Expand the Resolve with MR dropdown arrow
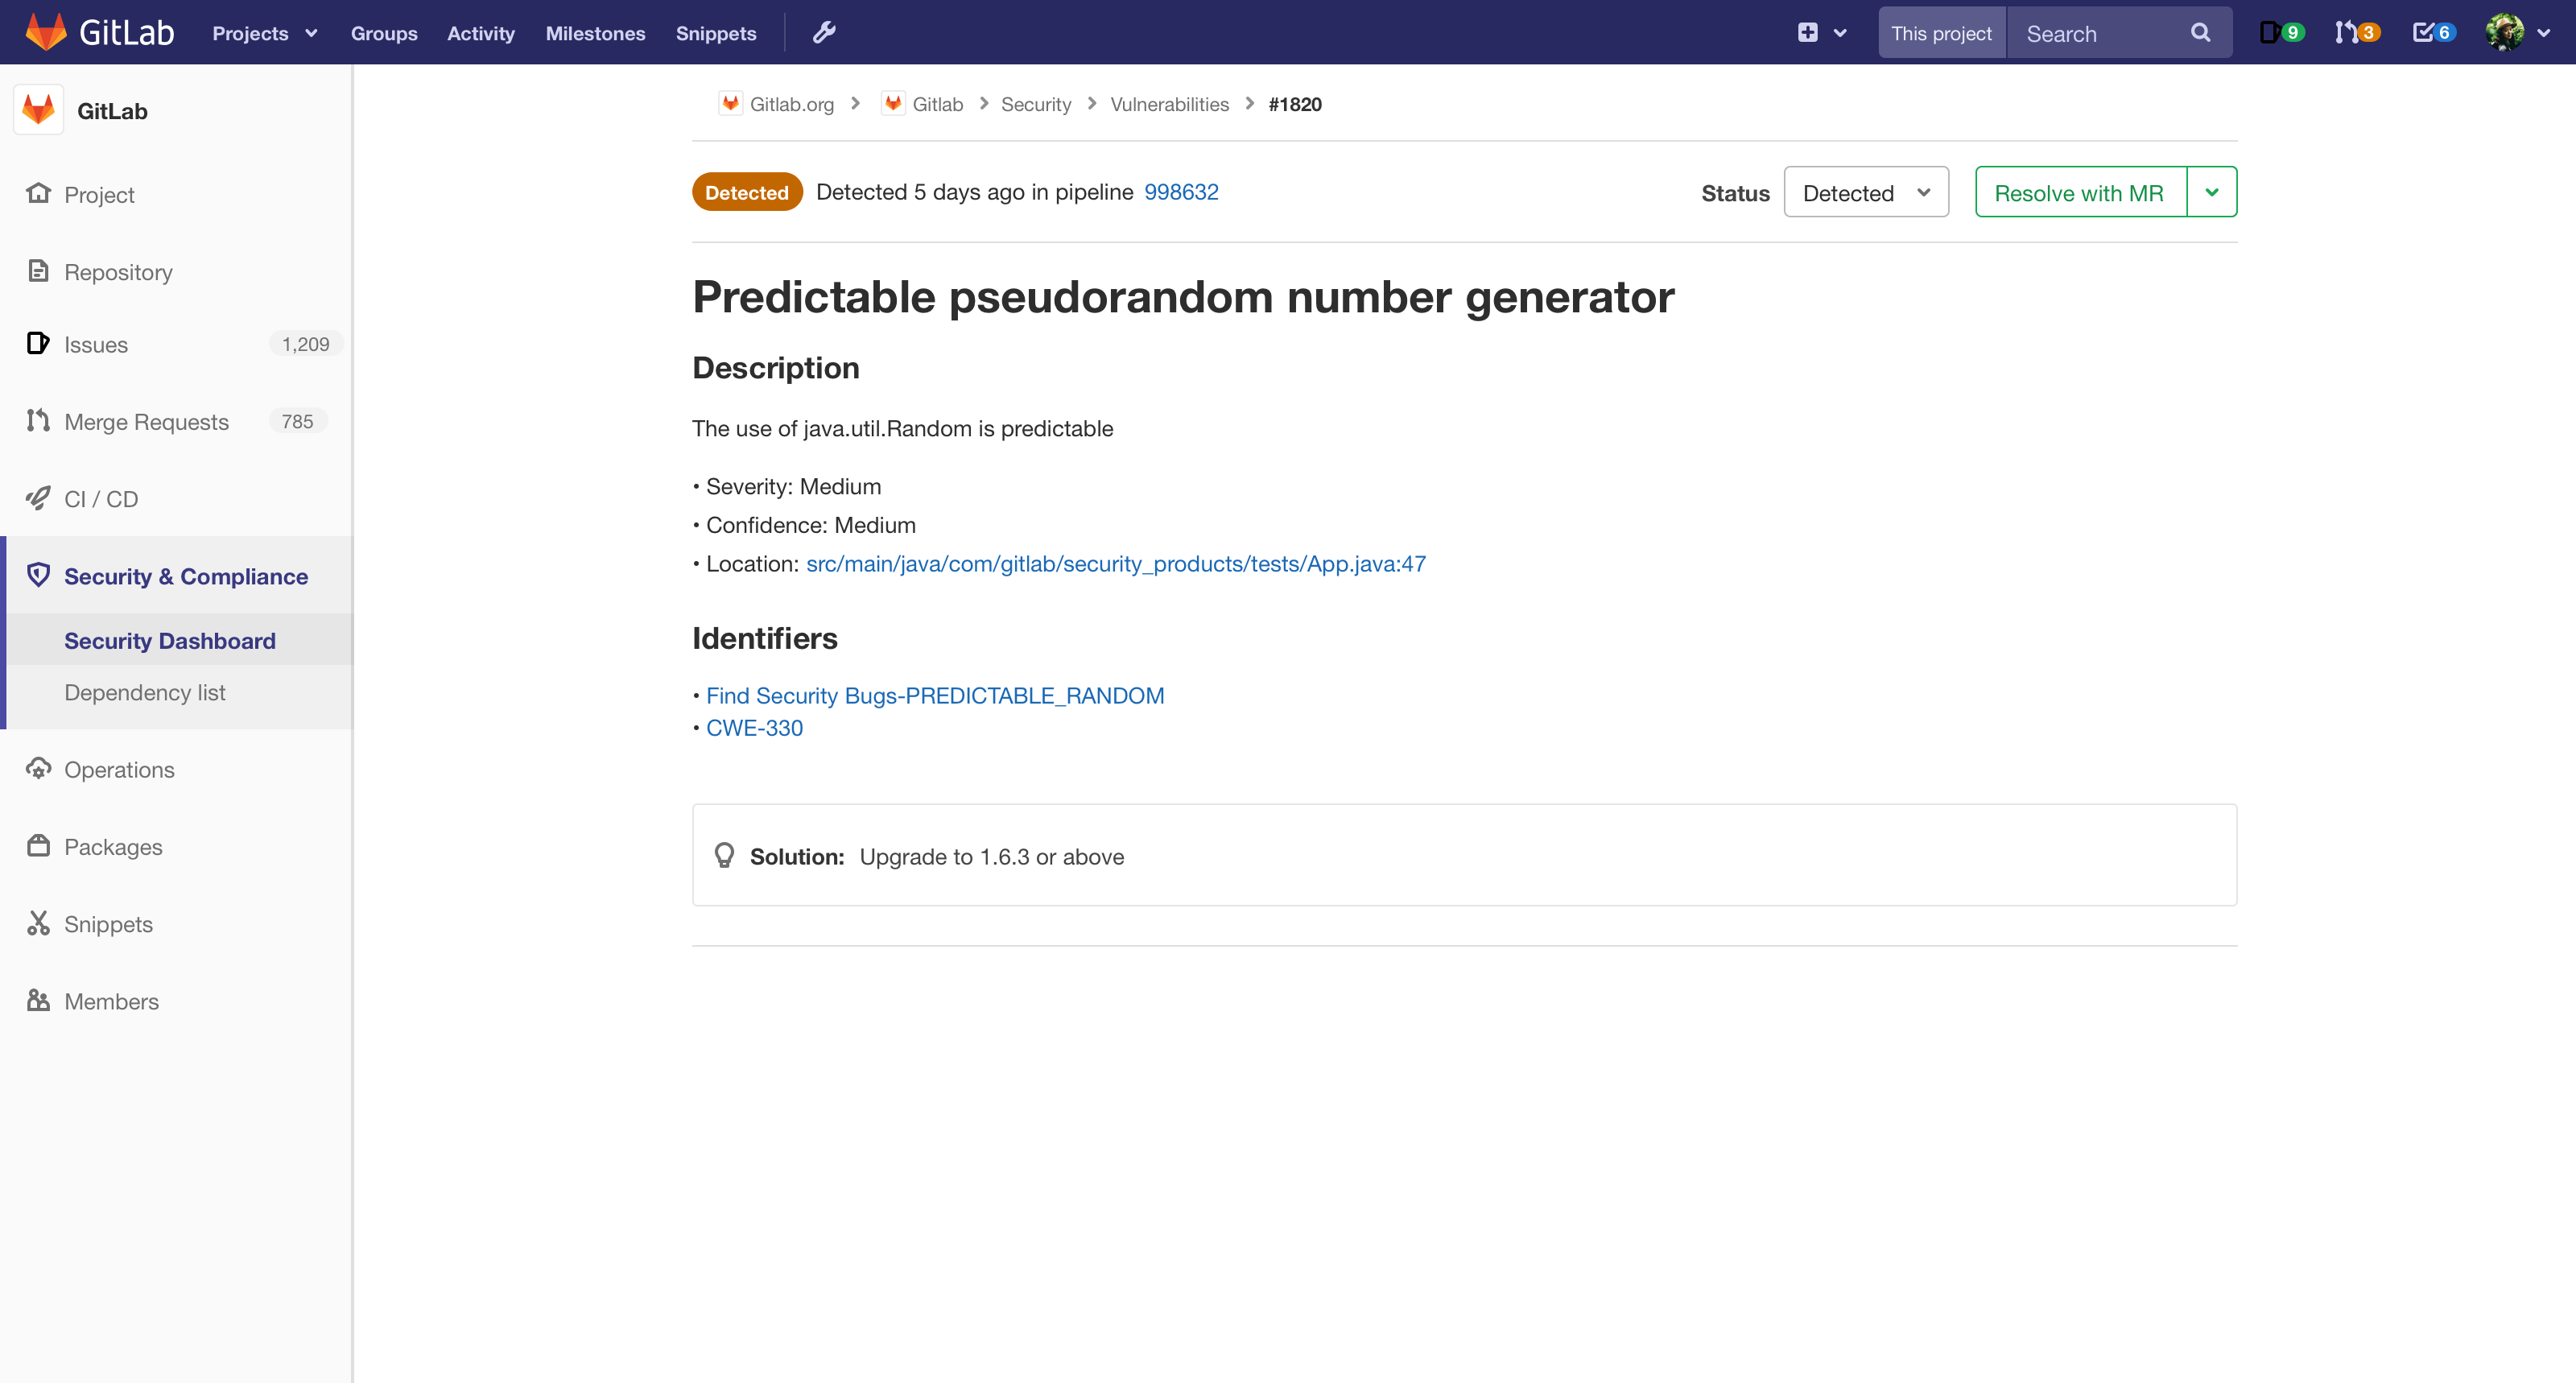The width and height of the screenshot is (2576, 1383). pos(2211,192)
